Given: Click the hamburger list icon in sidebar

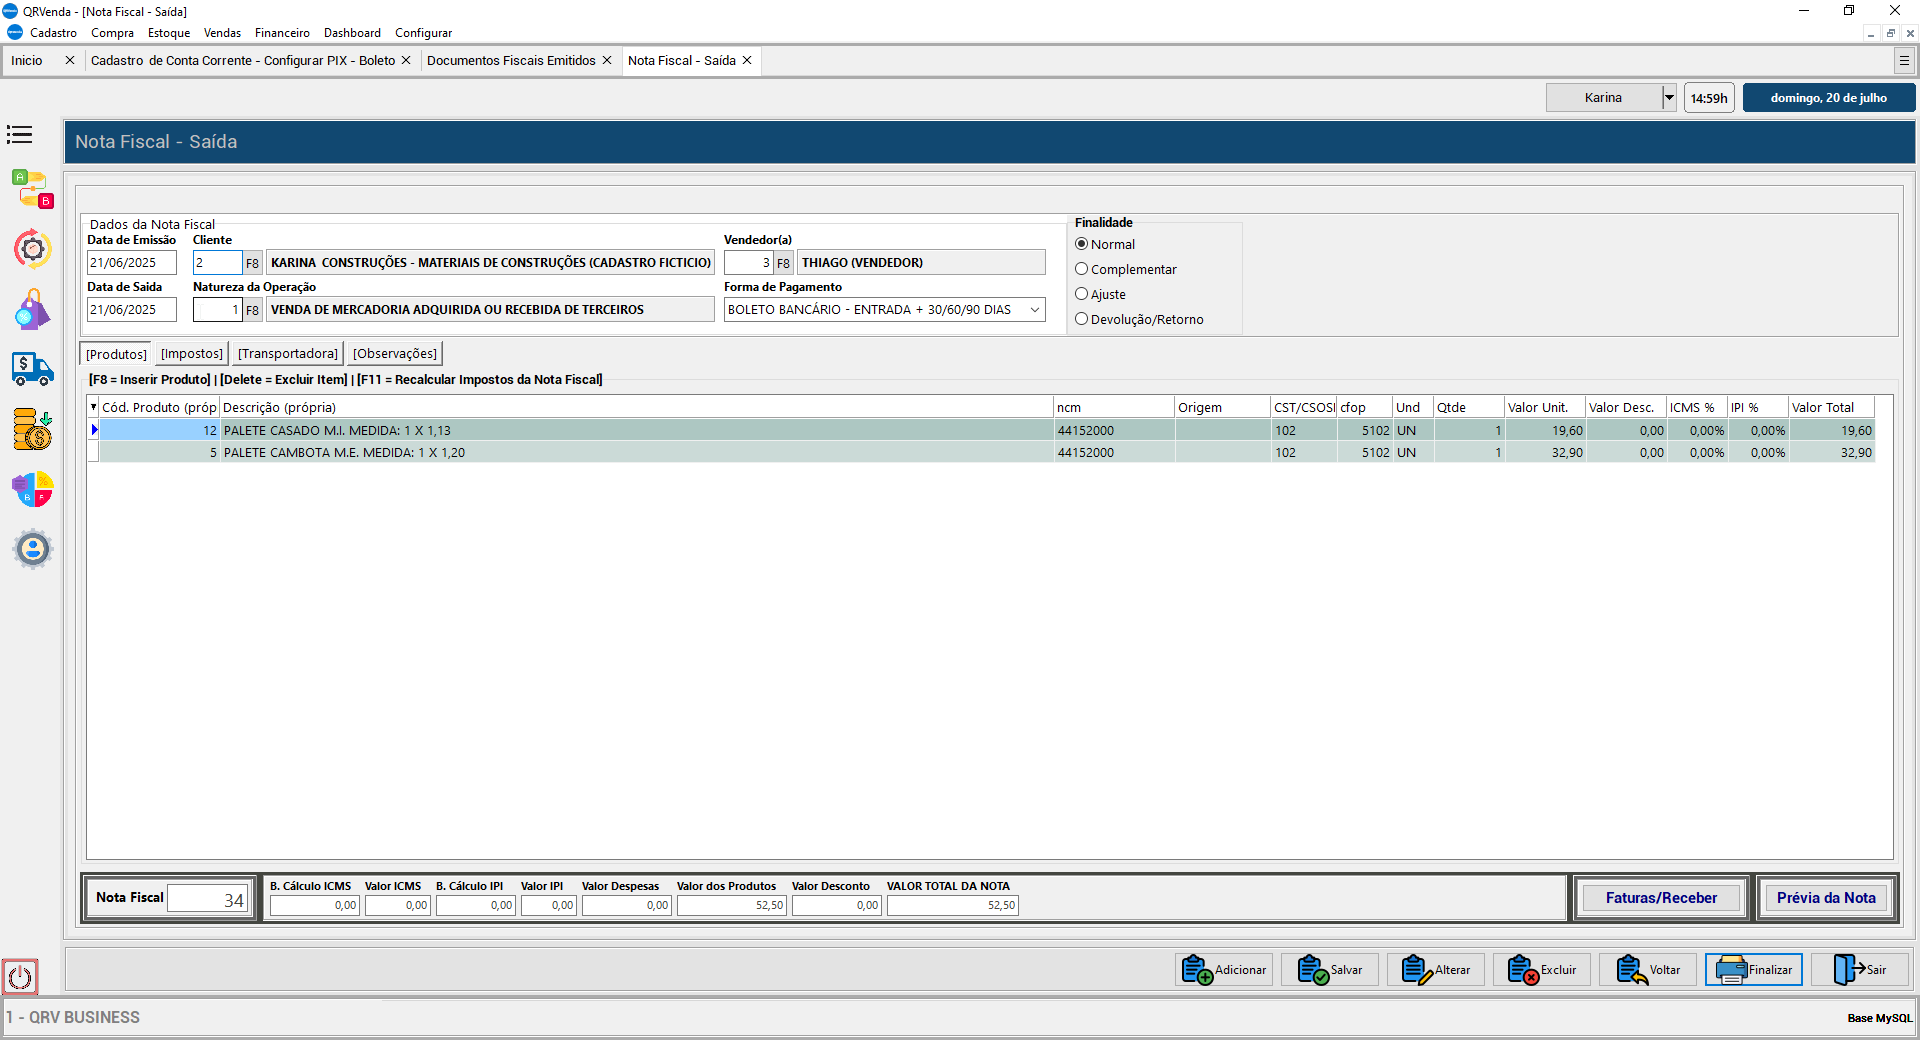Looking at the screenshot, I should (x=20, y=135).
